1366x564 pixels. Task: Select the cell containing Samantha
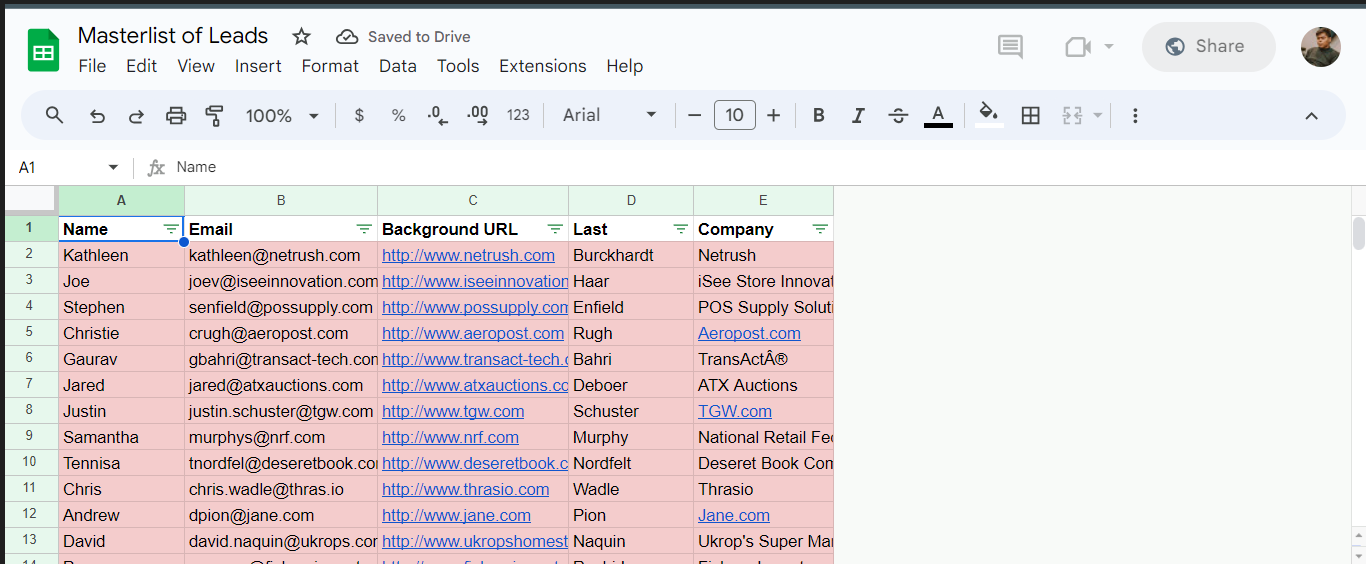click(122, 437)
